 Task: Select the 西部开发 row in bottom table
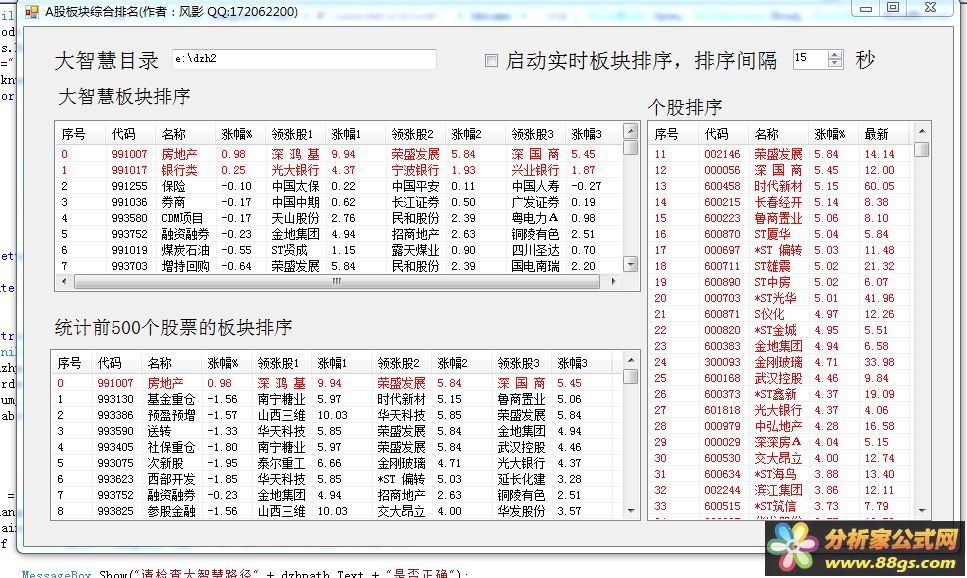338,479
